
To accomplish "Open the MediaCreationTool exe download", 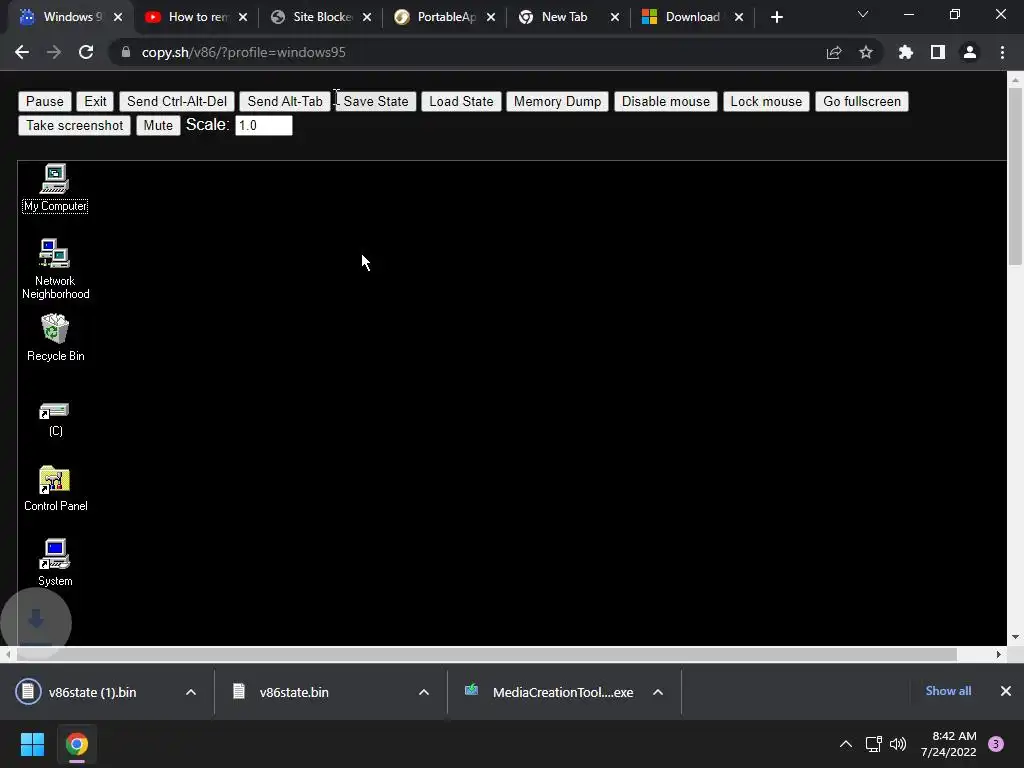I will (563, 692).
